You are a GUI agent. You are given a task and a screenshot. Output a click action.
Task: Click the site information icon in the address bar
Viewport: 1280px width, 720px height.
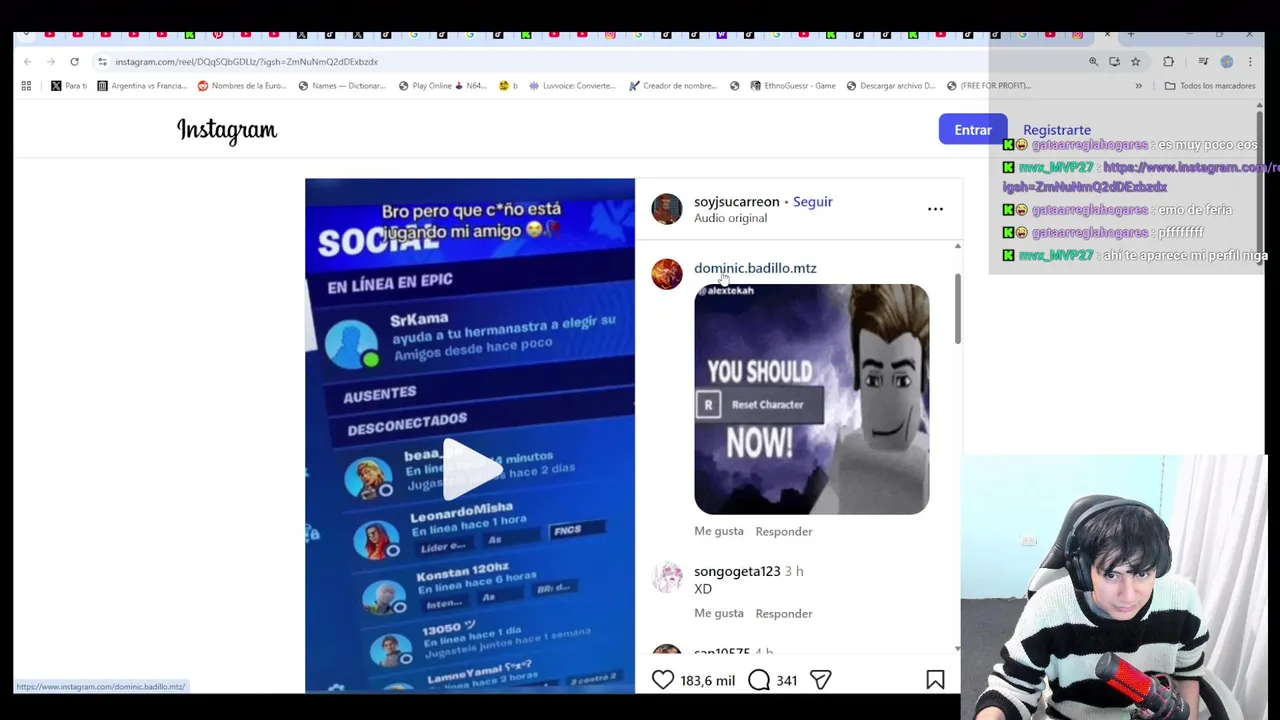(x=102, y=61)
